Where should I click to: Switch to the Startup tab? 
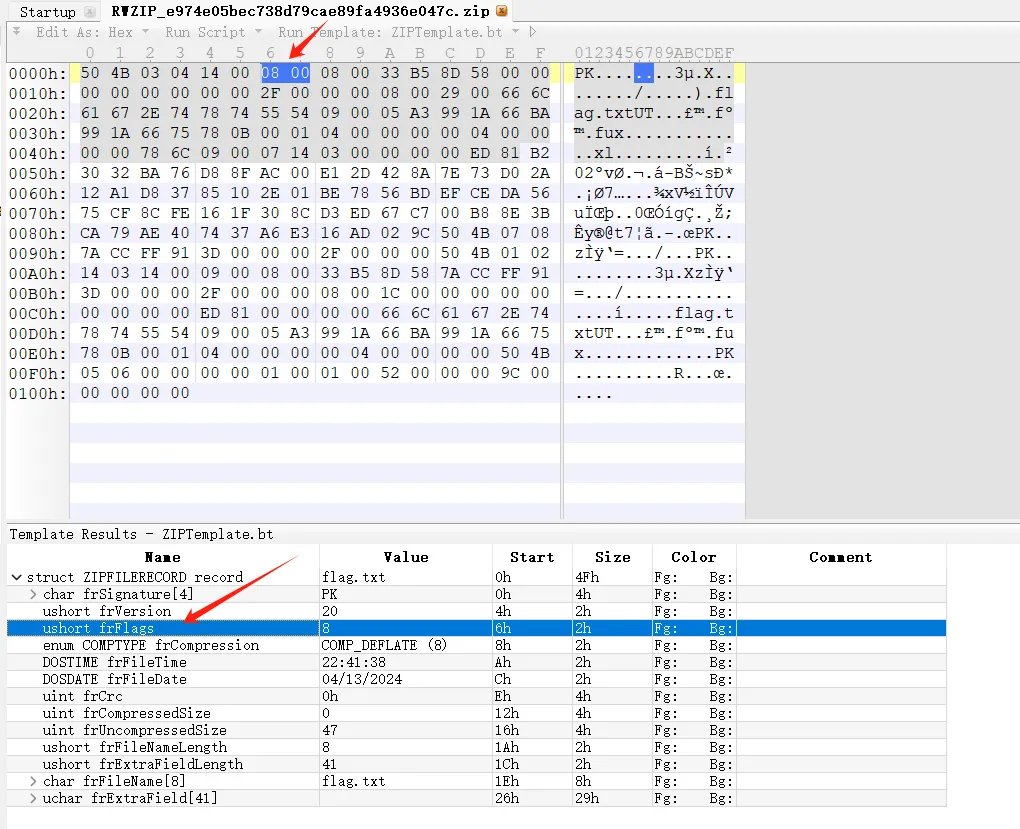(x=47, y=12)
